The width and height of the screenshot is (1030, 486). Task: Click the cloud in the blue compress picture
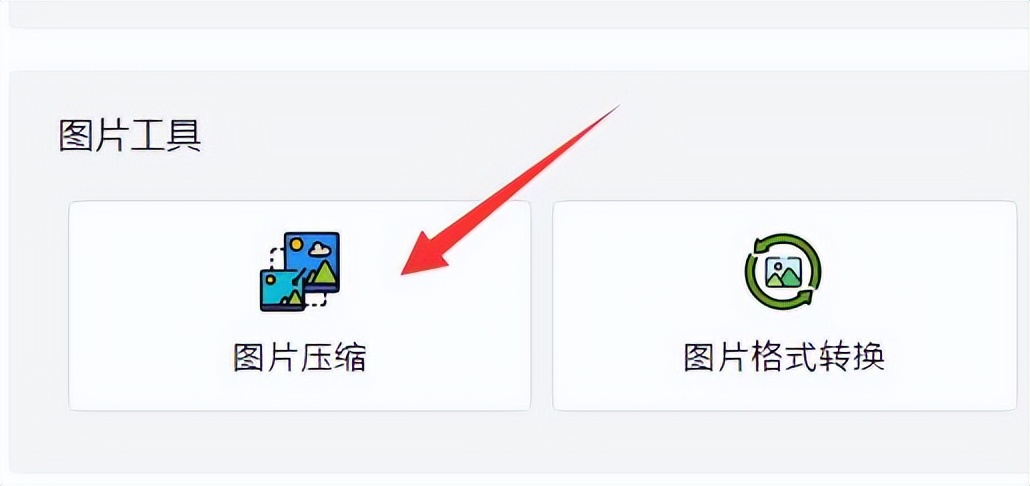click(x=319, y=248)
